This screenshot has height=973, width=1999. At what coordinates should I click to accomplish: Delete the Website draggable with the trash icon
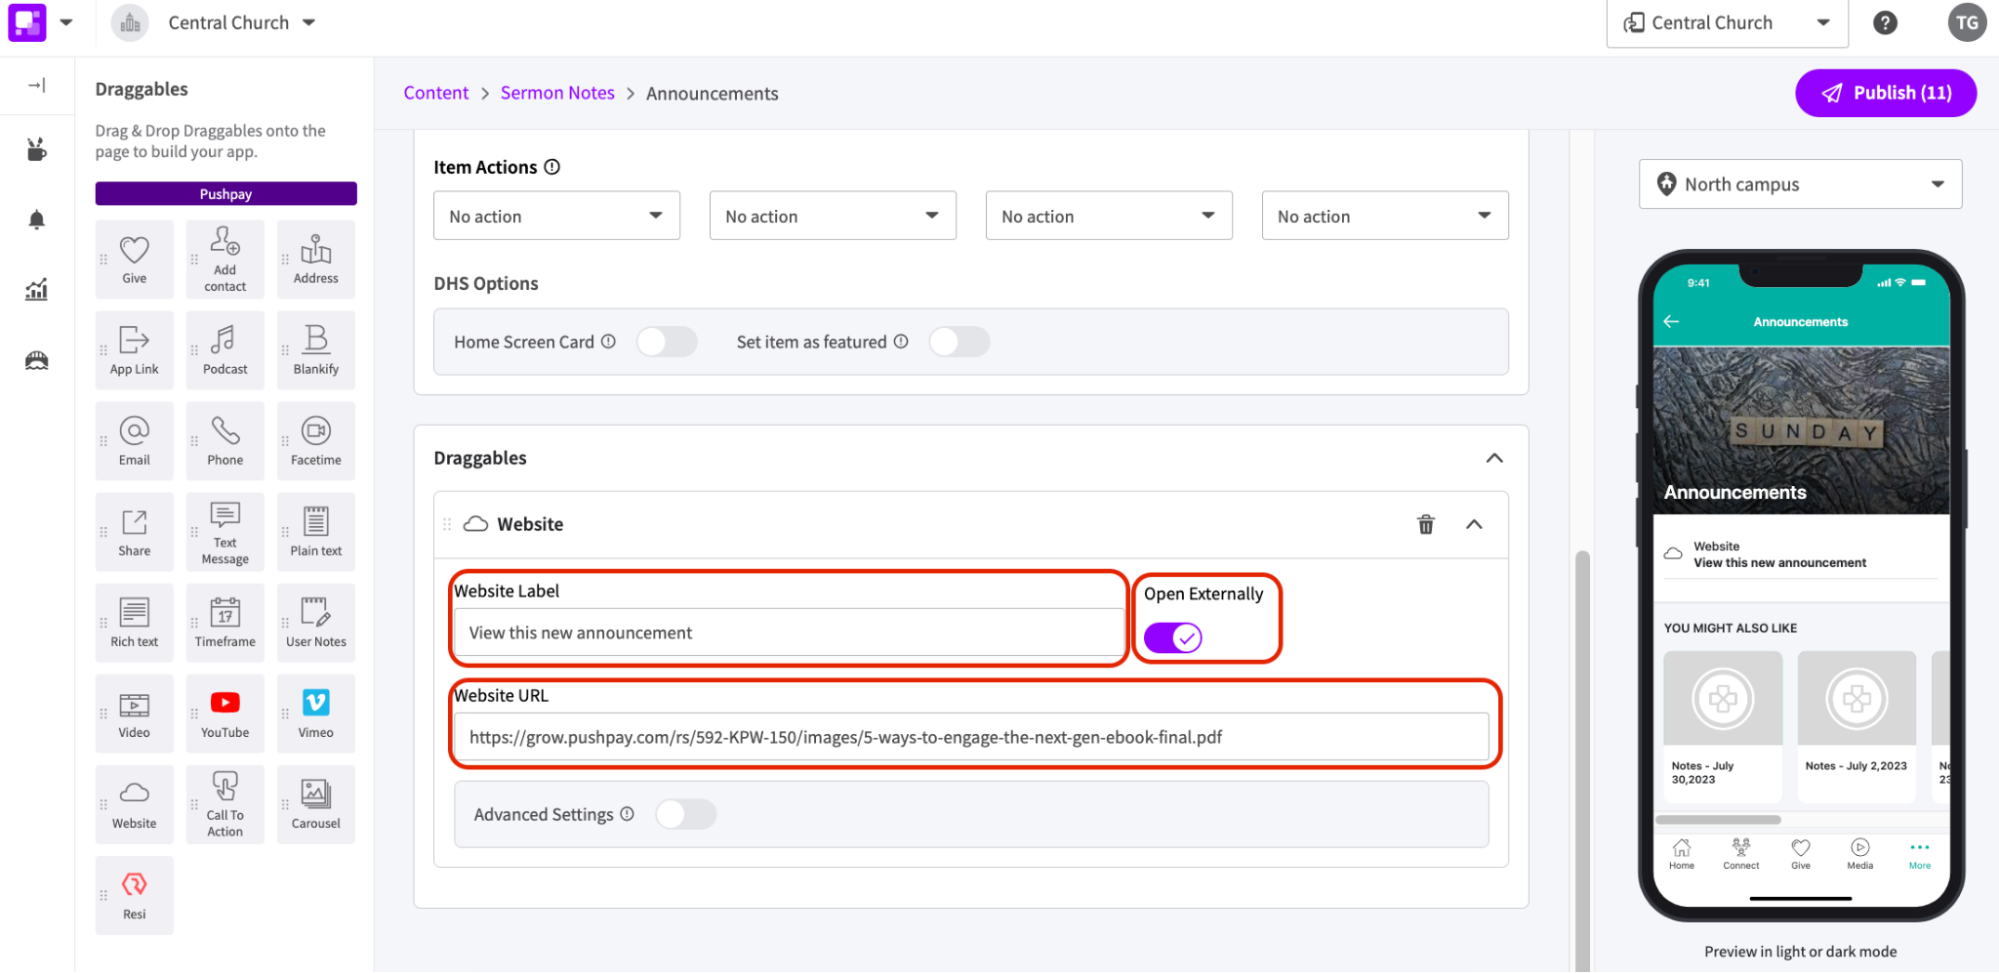pos(1426,524)
